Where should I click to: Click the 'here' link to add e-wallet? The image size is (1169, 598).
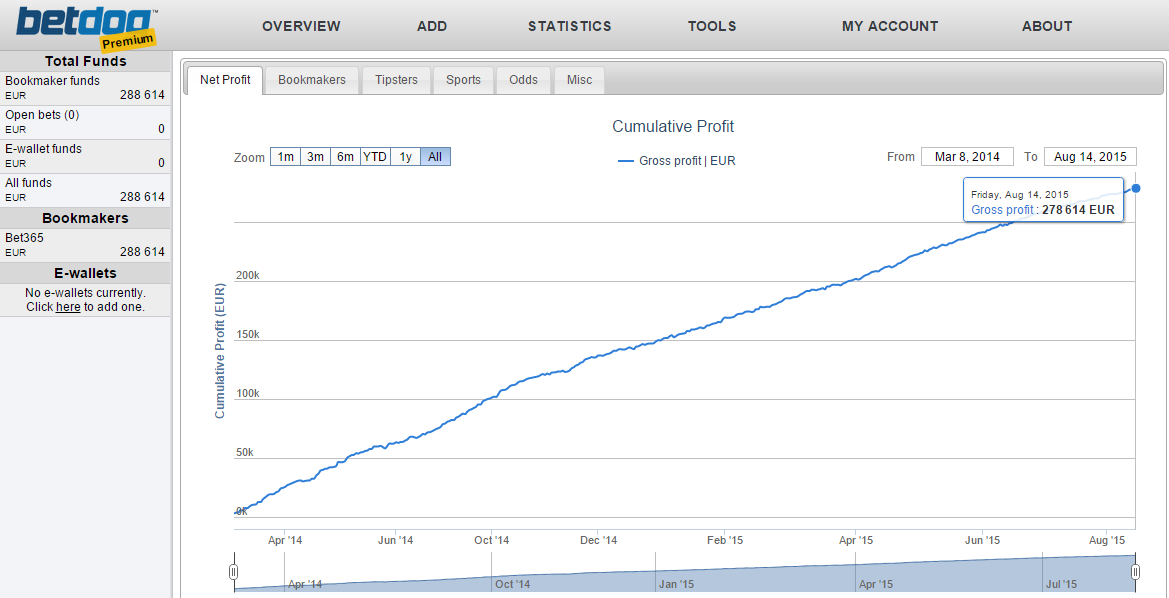(68, 306)
